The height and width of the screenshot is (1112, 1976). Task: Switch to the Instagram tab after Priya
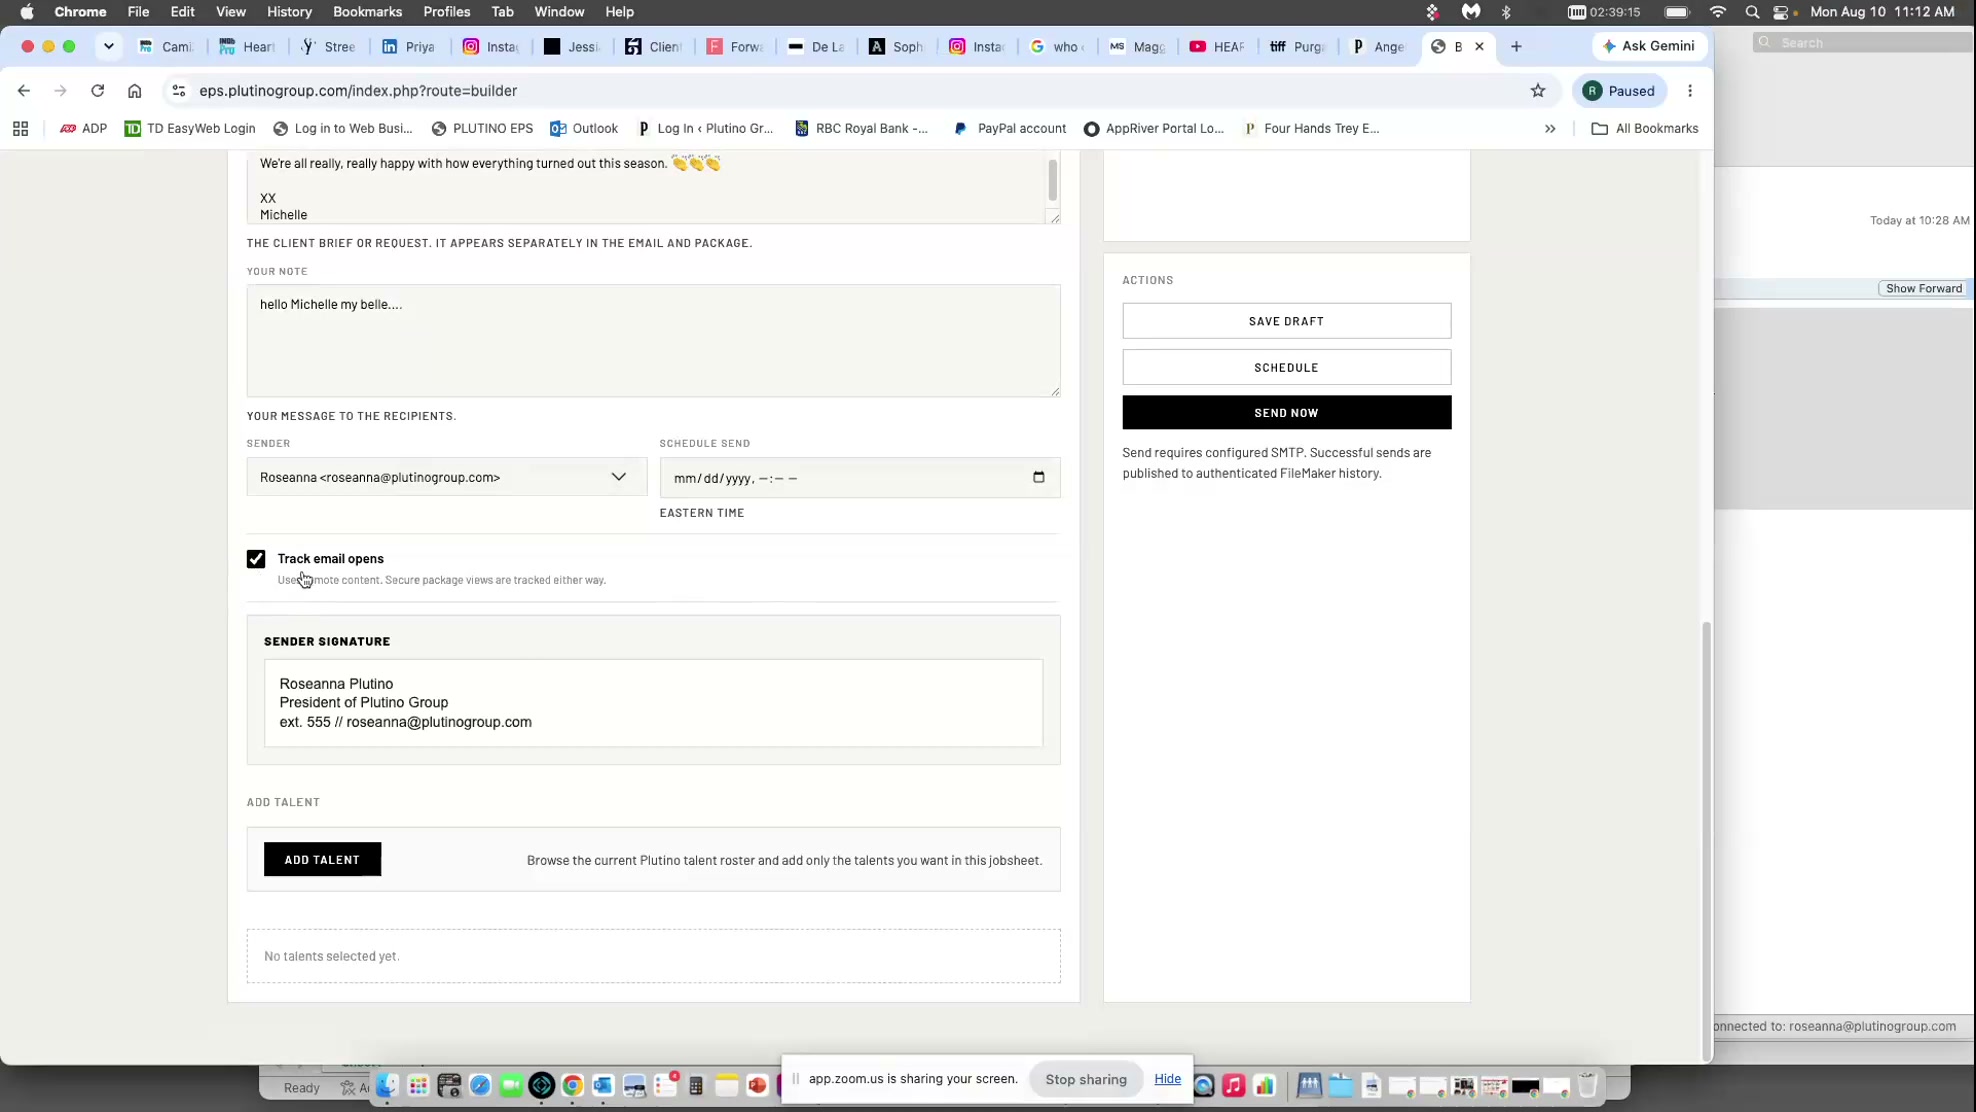point(490,47)
